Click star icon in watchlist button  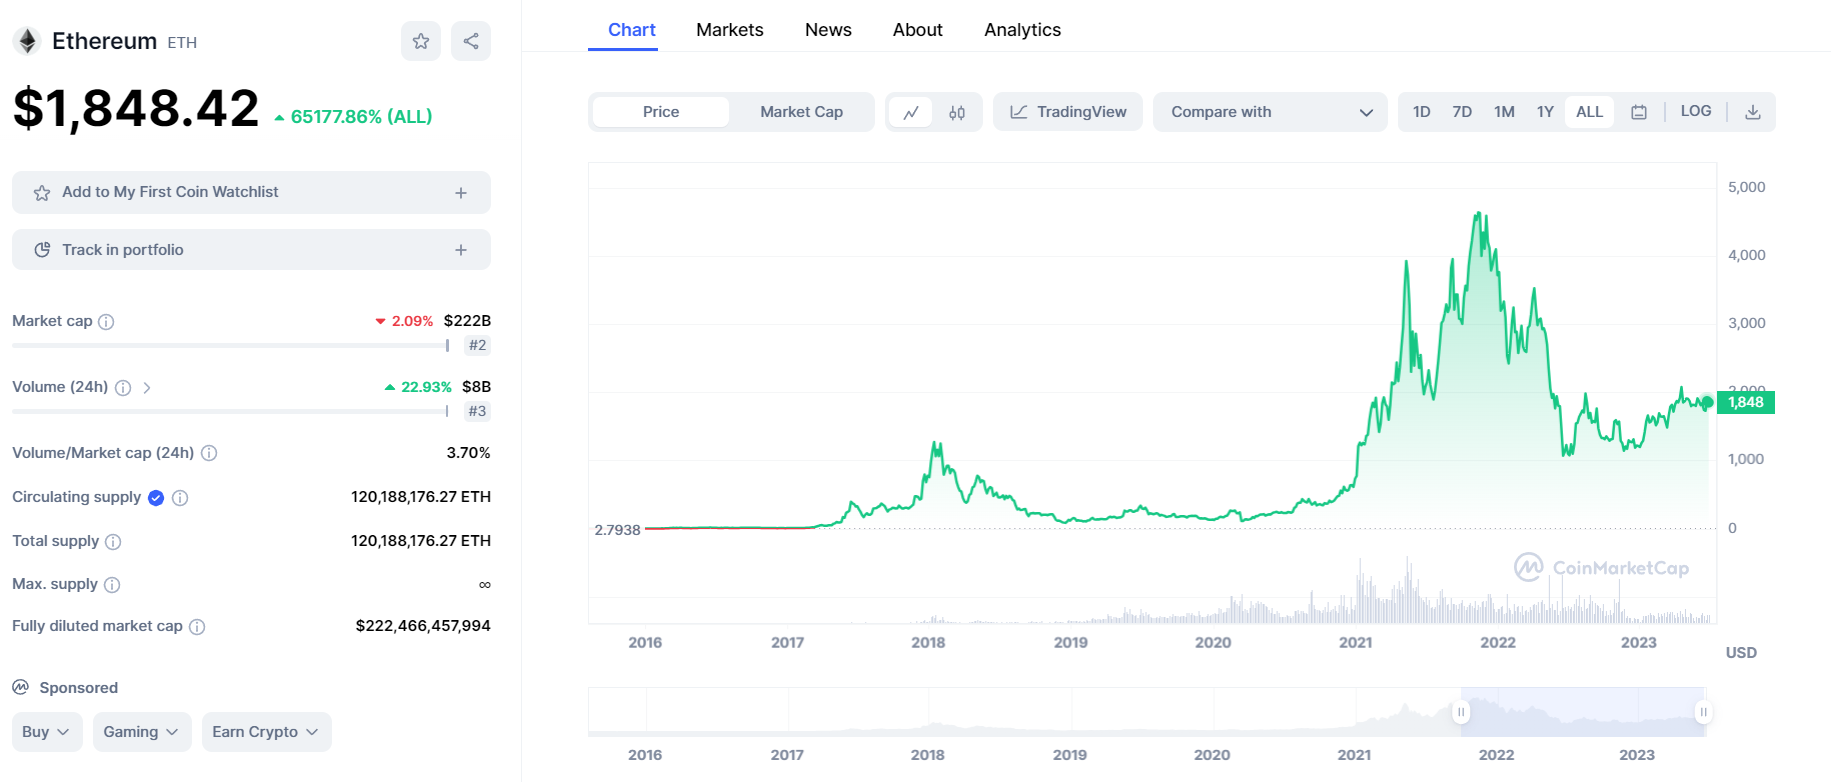point(42,193)
